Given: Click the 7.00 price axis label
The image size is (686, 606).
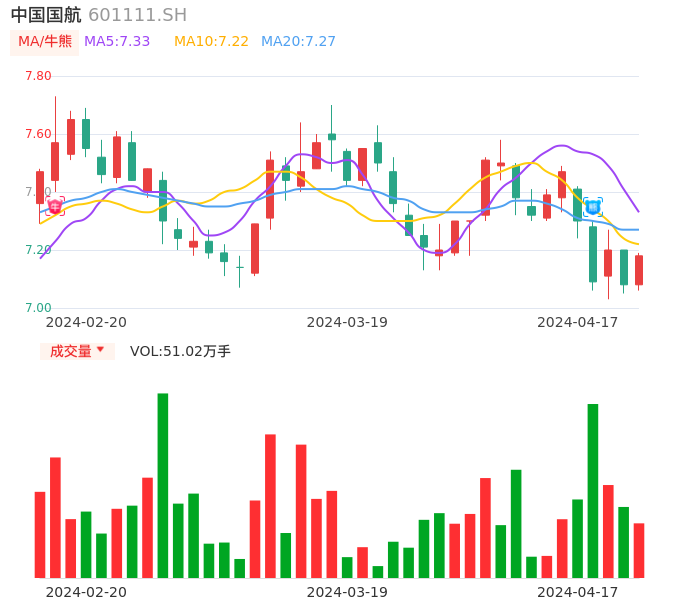Looking at the screenshot, I should pos(38,308).
